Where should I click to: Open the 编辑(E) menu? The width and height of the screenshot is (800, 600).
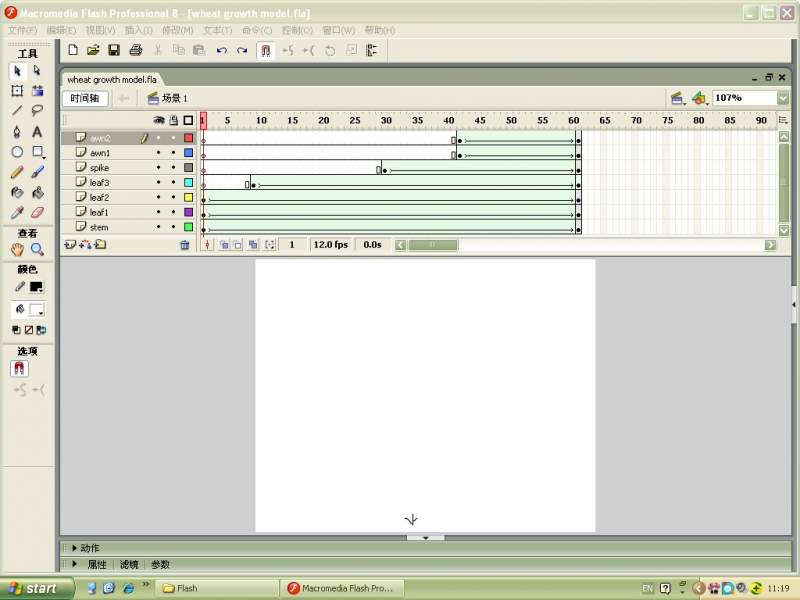point(61,30)
